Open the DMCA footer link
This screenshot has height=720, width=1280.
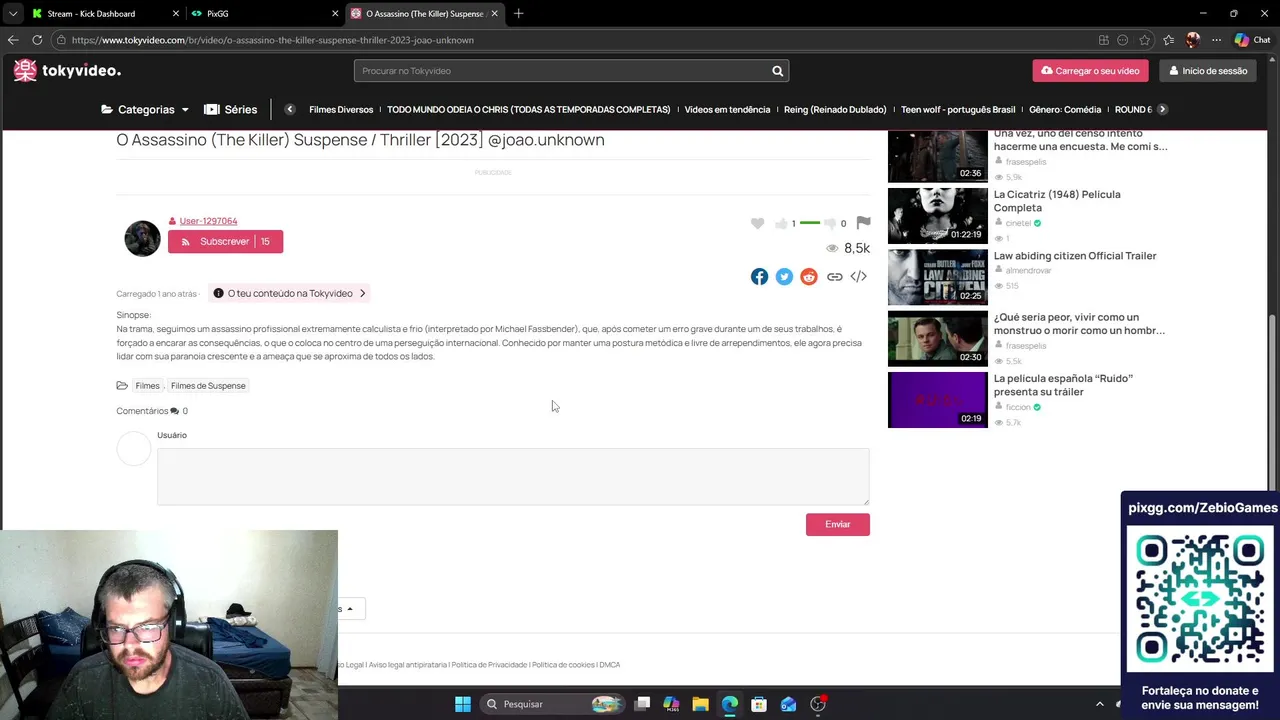[x=610, y=665]
